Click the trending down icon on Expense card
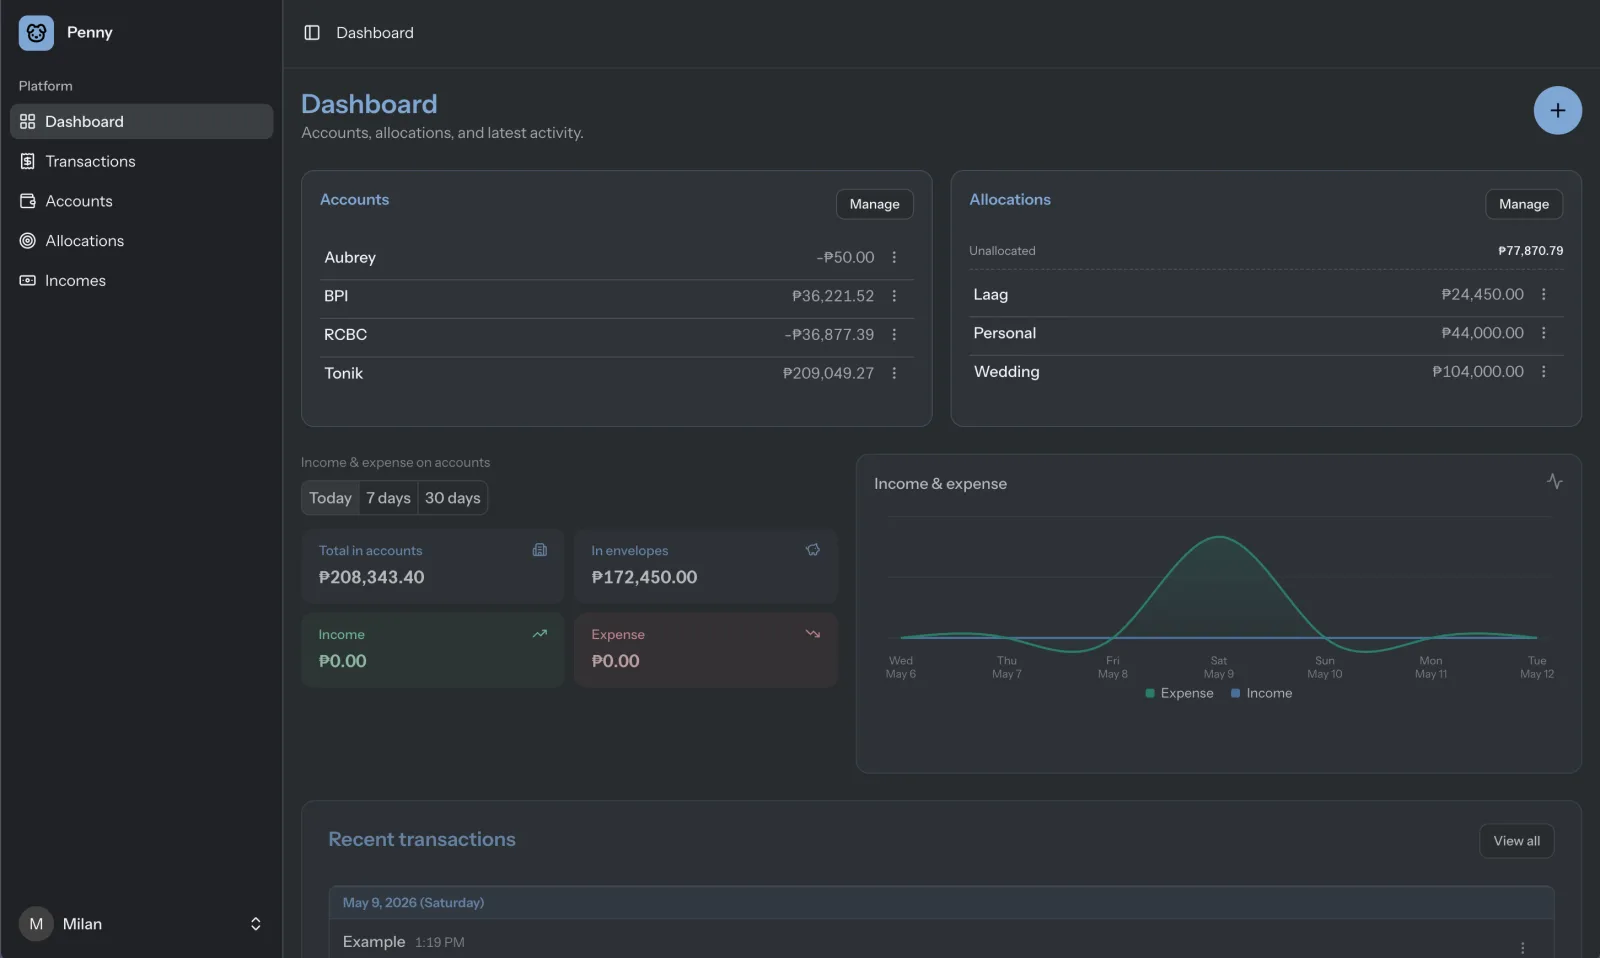The width and height of the screenshot is (1600, 958). pos(813,634)
